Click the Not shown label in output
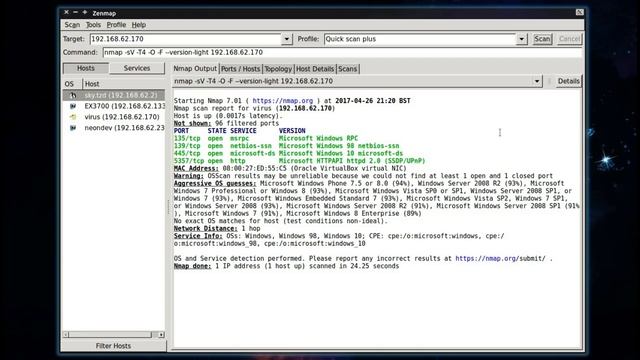 (x=192, y=123)
